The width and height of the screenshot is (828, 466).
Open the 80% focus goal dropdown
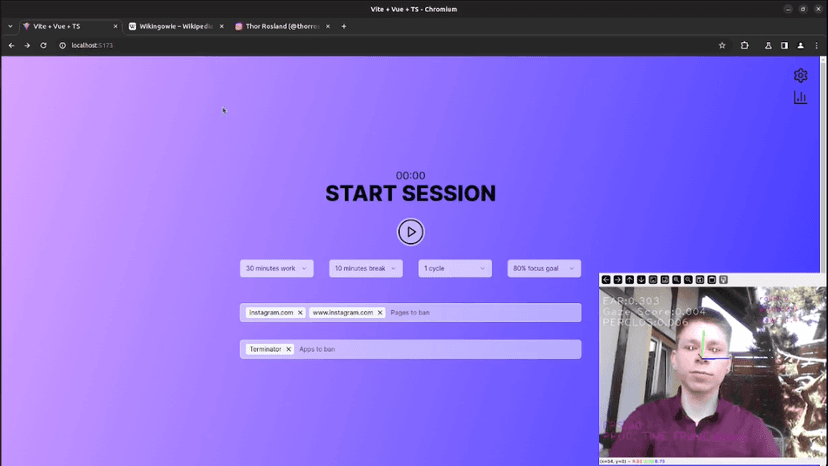tap(544, 268)
